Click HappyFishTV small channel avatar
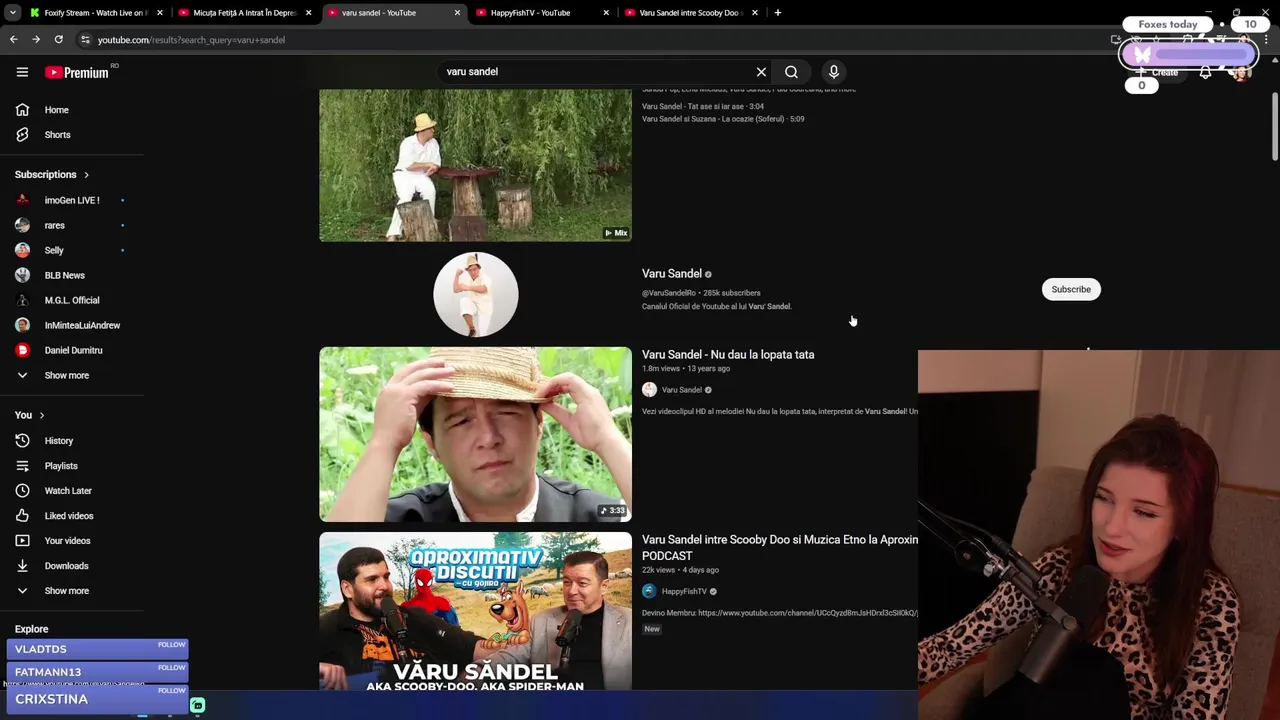The image size is (1280, 720). coord(649,591)
